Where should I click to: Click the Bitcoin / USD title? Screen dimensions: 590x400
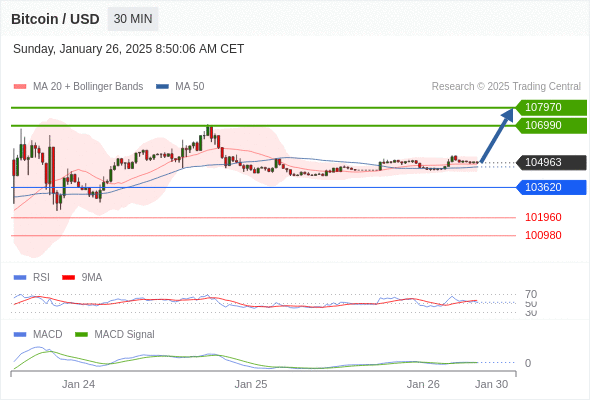[x=55, y=19]
